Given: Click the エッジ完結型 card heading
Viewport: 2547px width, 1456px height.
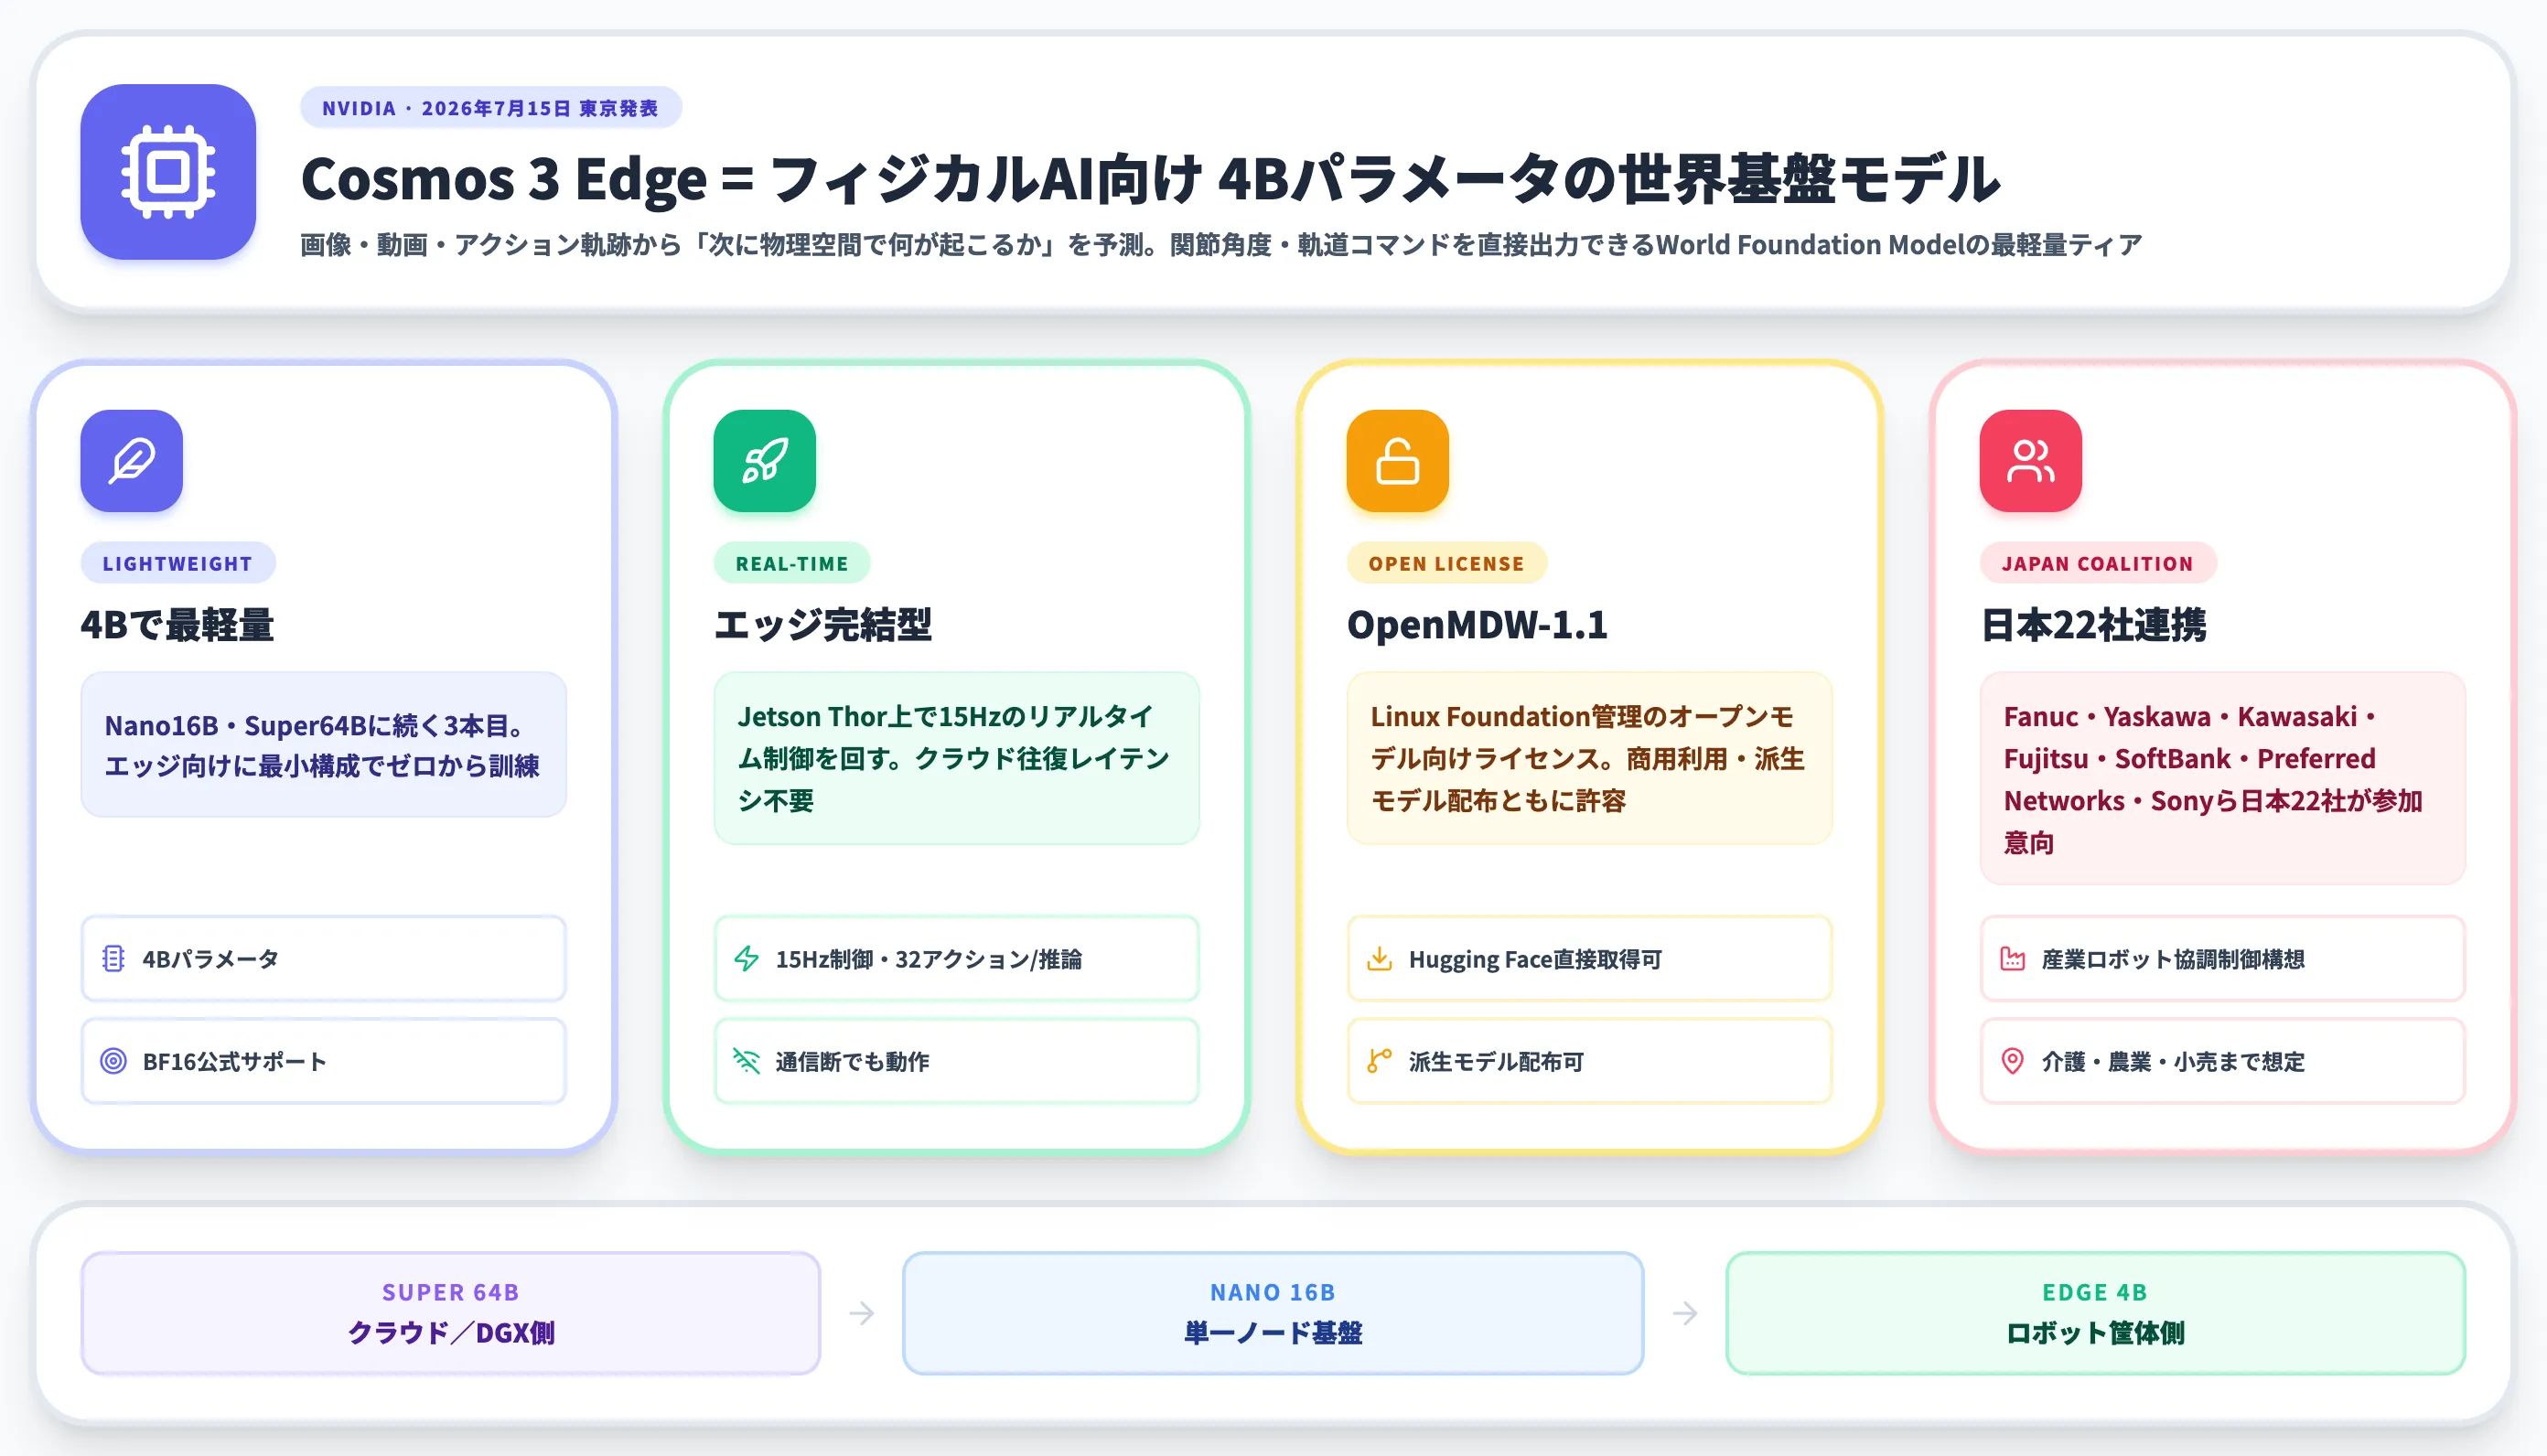Looking at the screenshot, I should click(823, 625).
